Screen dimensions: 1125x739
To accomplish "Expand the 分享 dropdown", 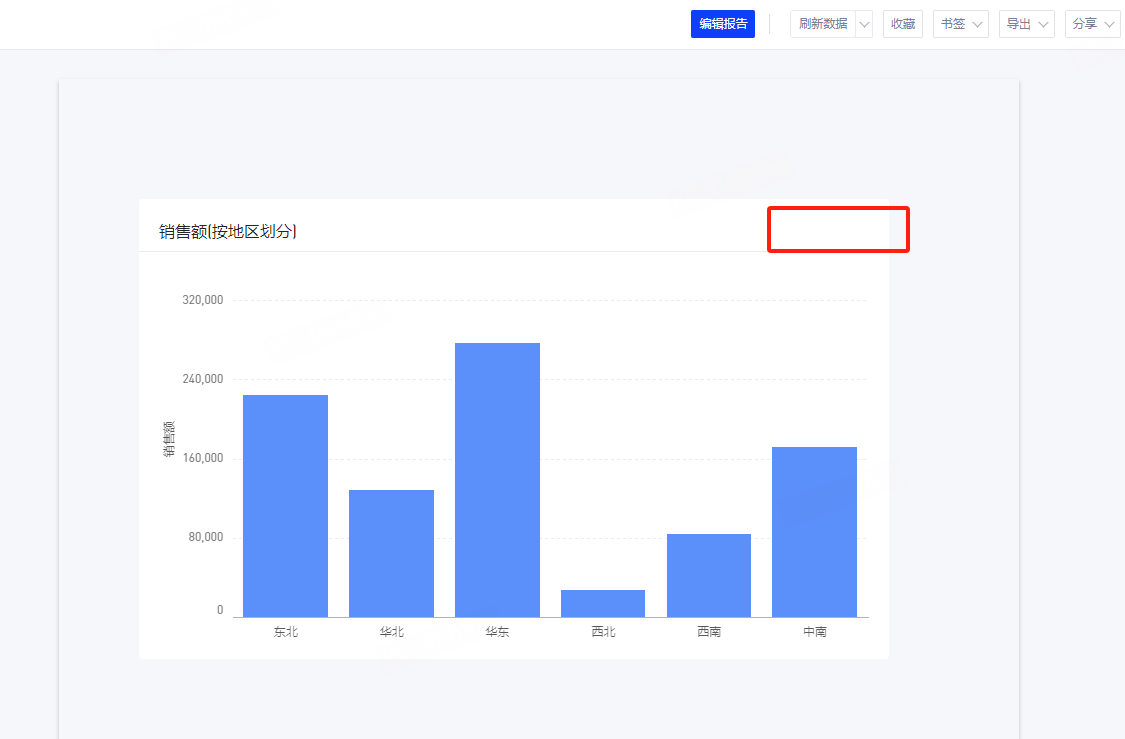I will pyautogui.click(x=1092, y=24).
